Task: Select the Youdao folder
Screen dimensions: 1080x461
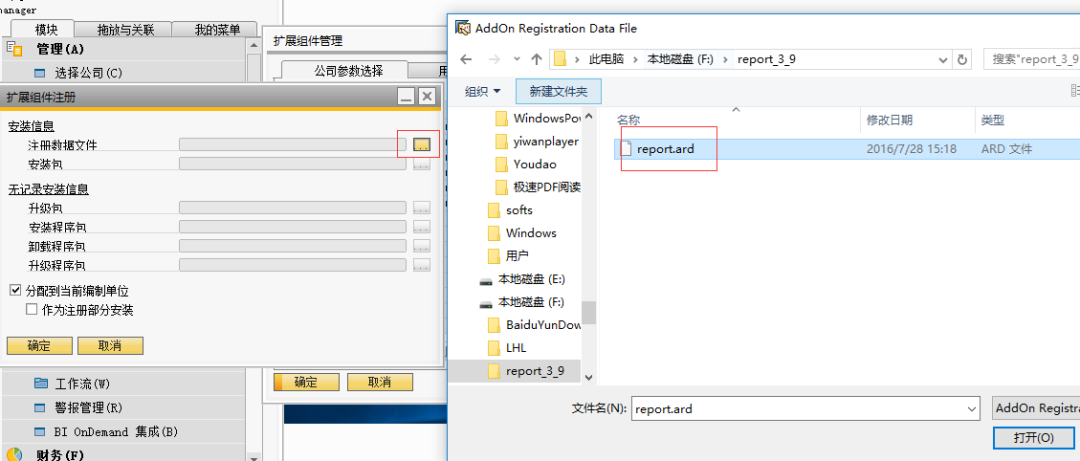Action: click(x=526, y=164)
